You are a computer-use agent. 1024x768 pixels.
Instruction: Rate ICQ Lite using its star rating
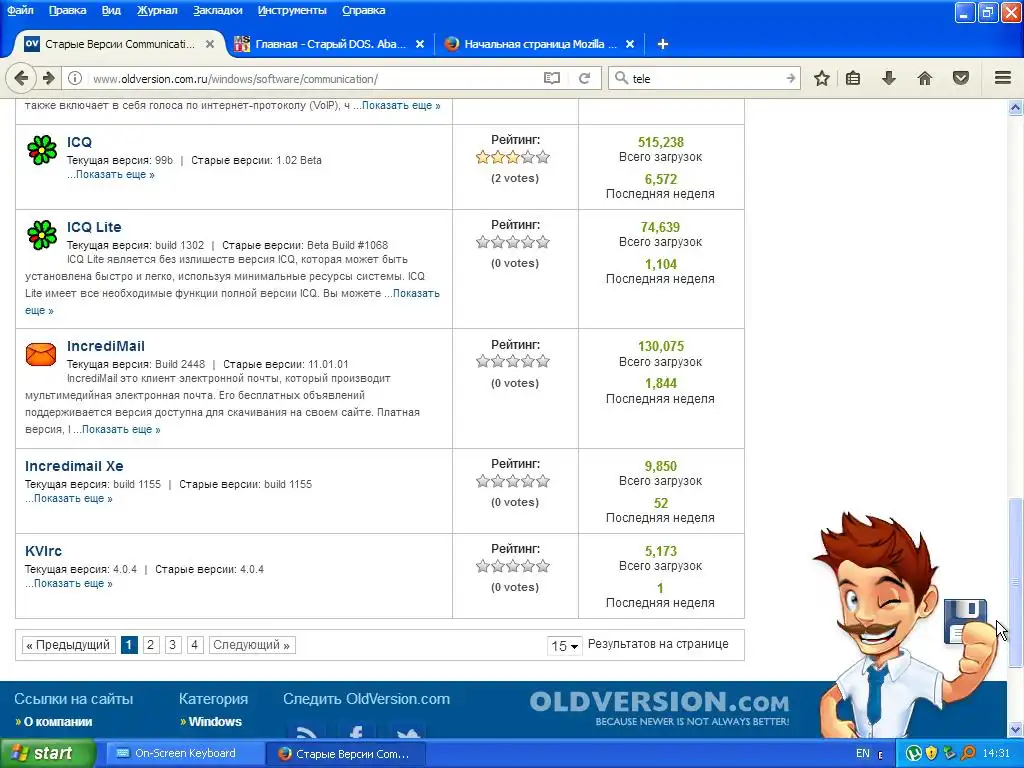pos(513,242)
